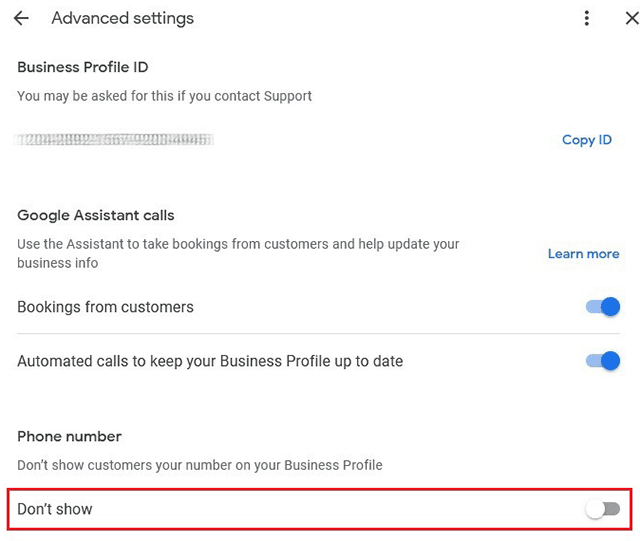Click the Google Assistant calls heading
The image size is (640, 541).
click(x=96, y=215)
